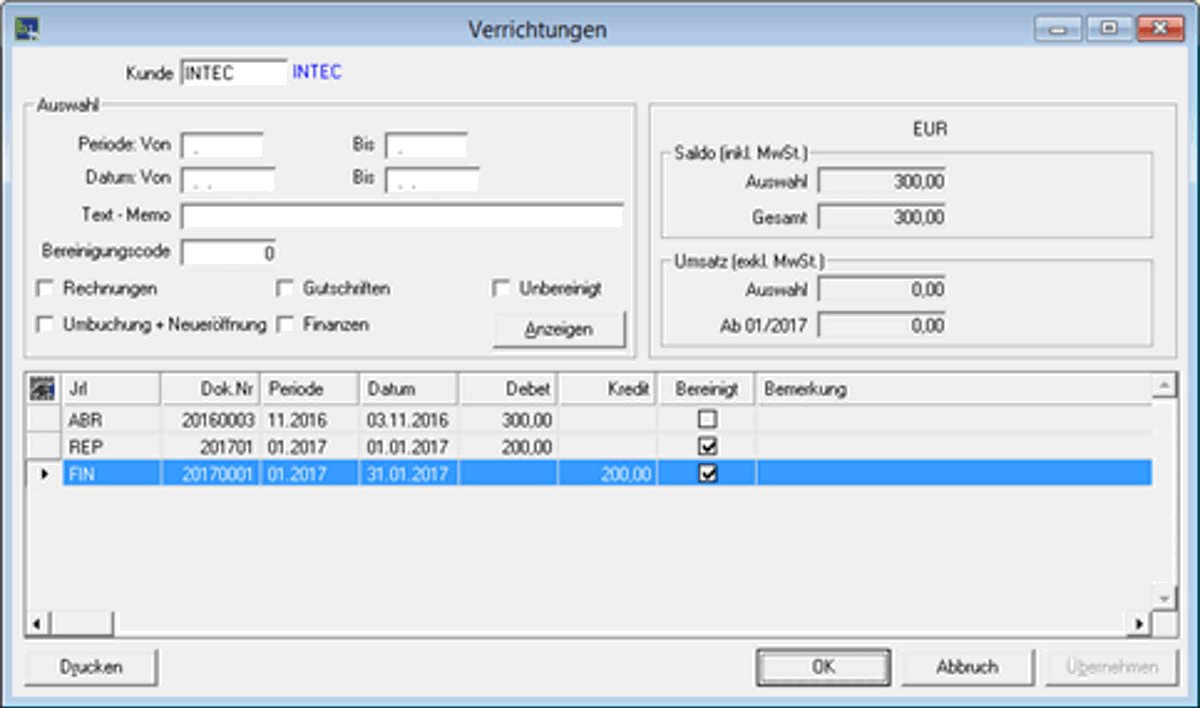Click the Bereinigt column header

click(707, 389)
